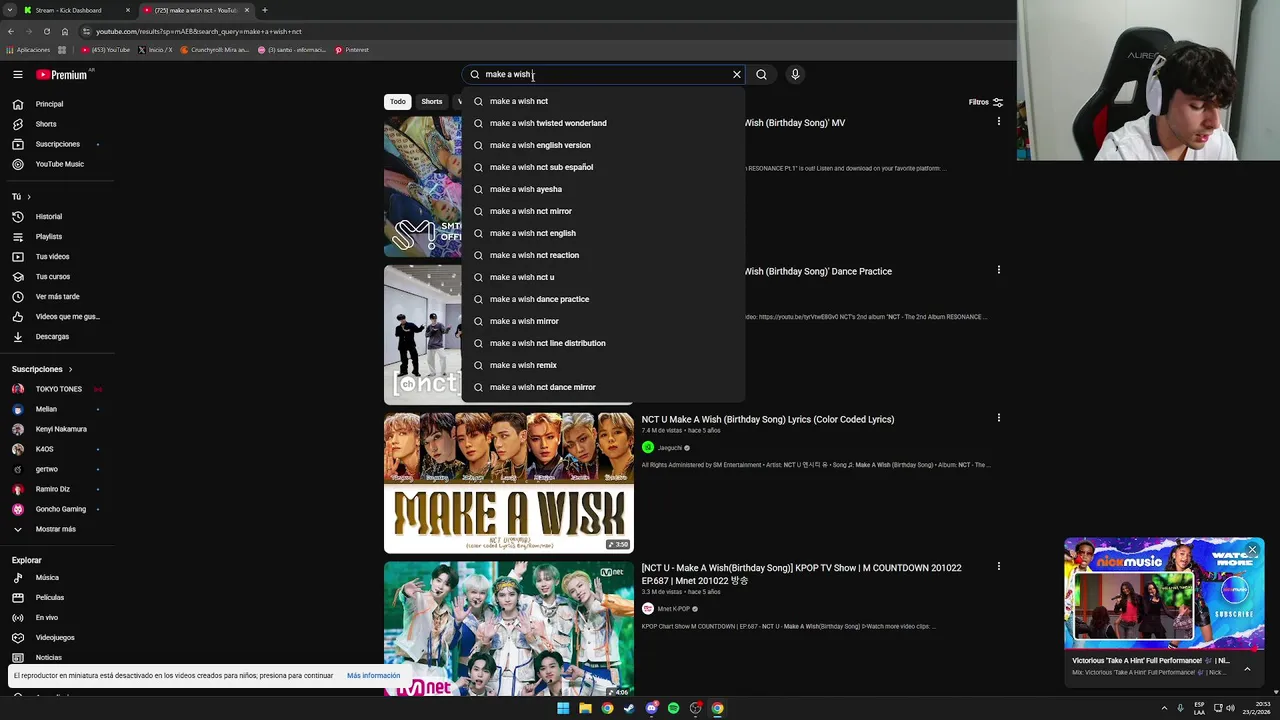Click inside the YouTube search input field
The image size is (1280, 720).
coord(604,74)
